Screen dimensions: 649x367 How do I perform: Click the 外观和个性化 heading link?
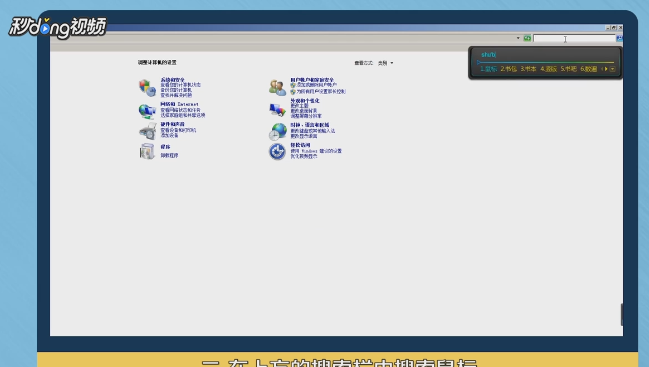point(305,101)
